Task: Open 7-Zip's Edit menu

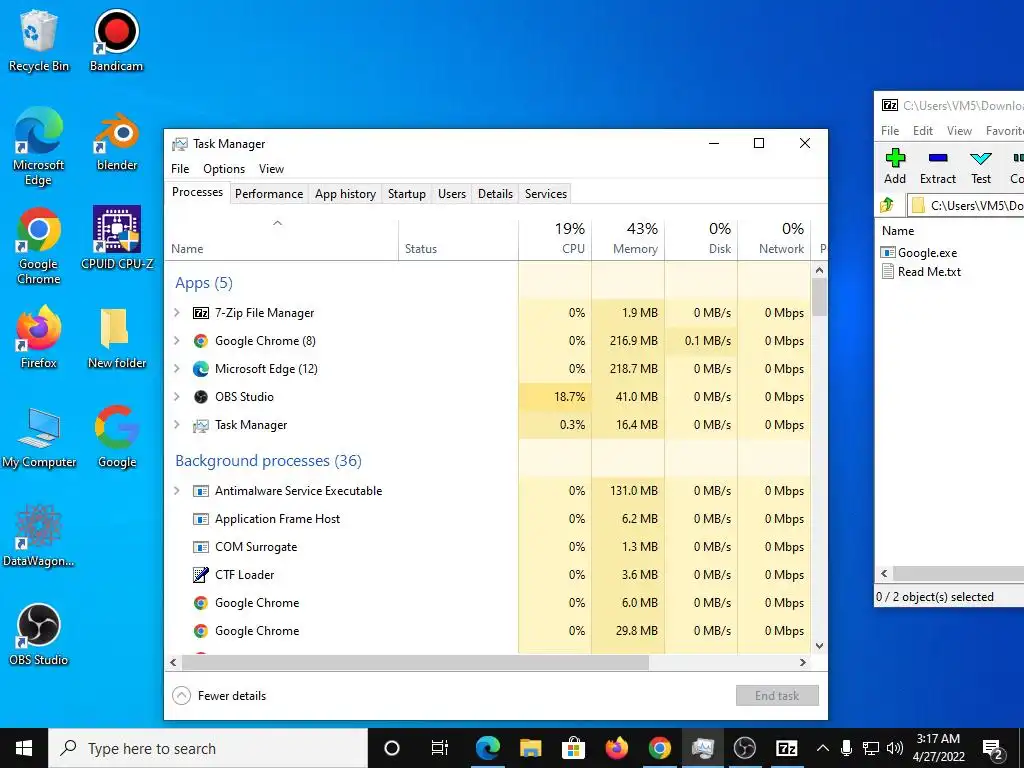Action: point(922,131)
